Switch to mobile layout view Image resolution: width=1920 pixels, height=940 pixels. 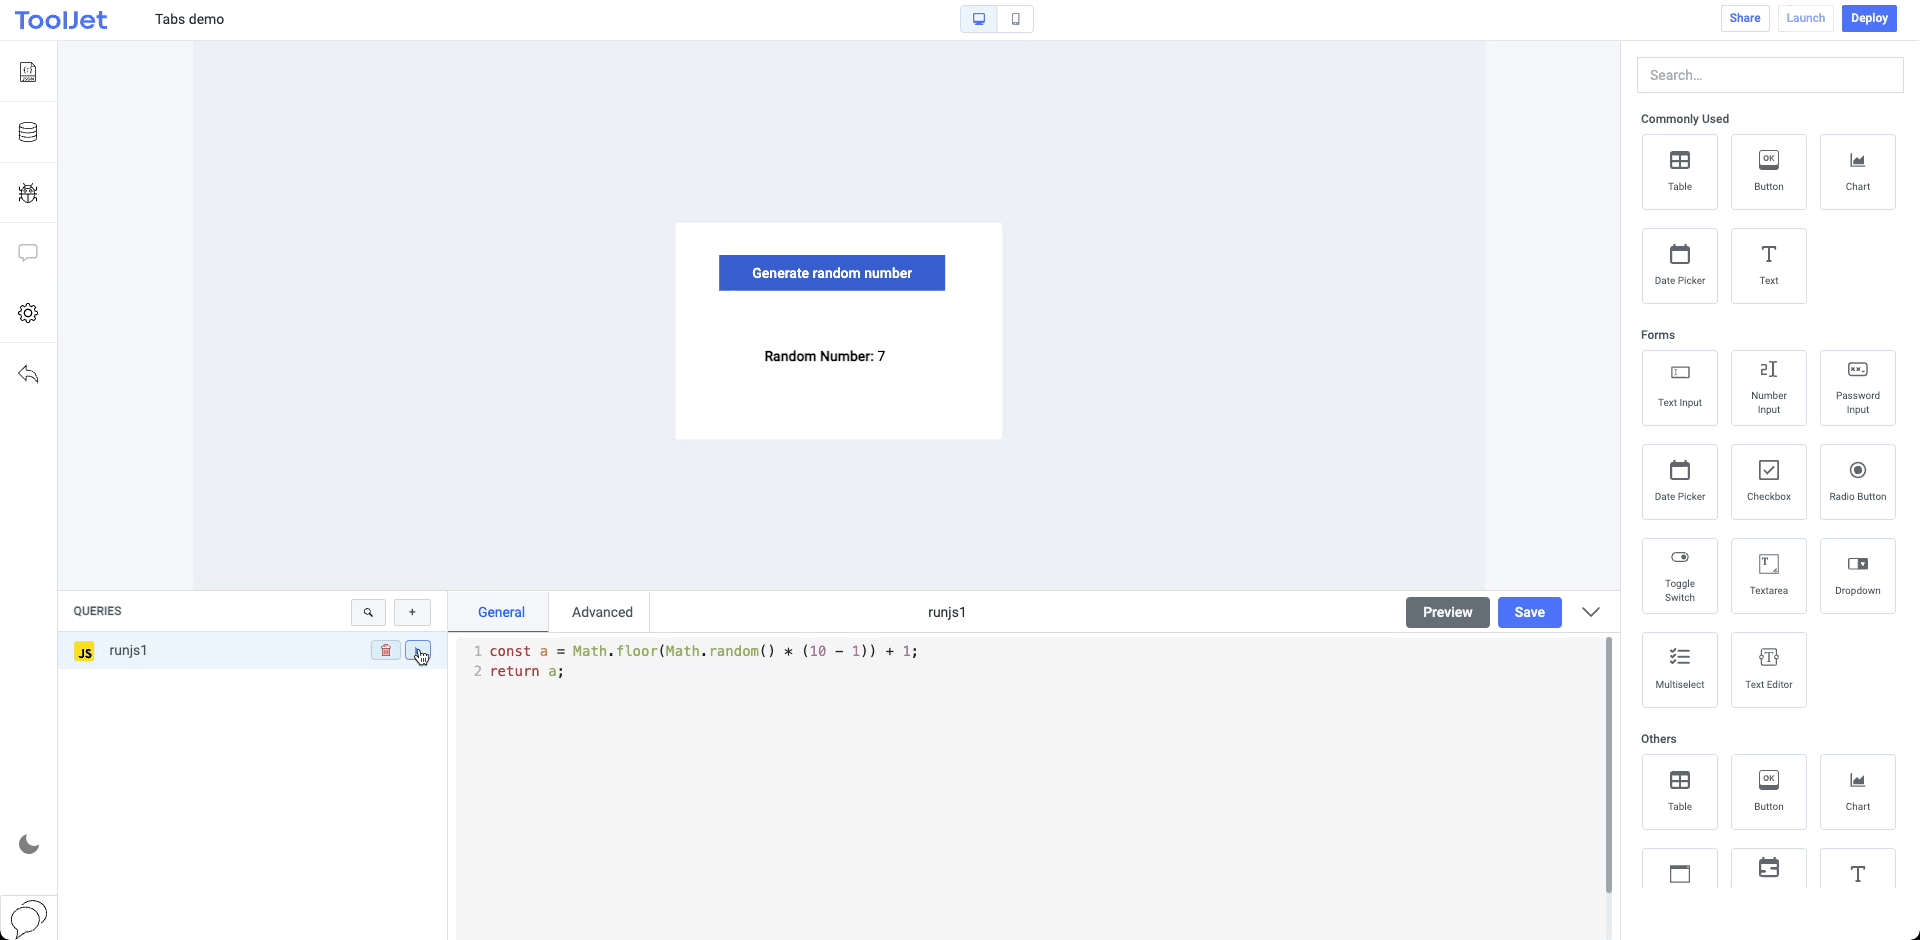[x=1015, y=19]
